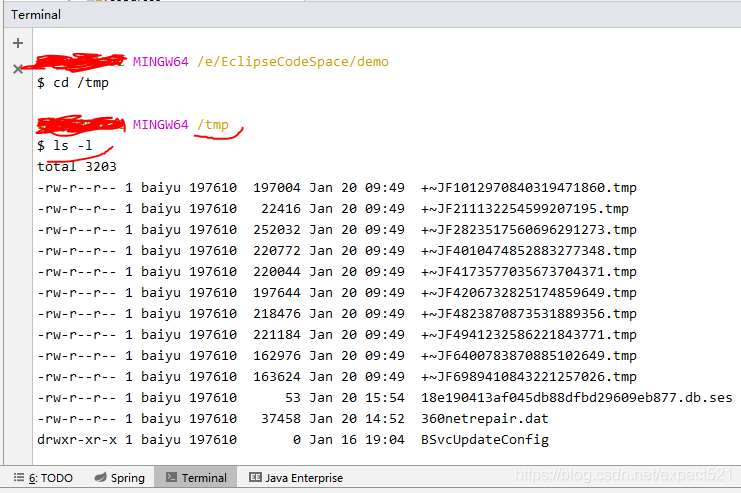Screen dimensions: 741x493
Task: Click file size value 197004
Action: pos(277,188)
